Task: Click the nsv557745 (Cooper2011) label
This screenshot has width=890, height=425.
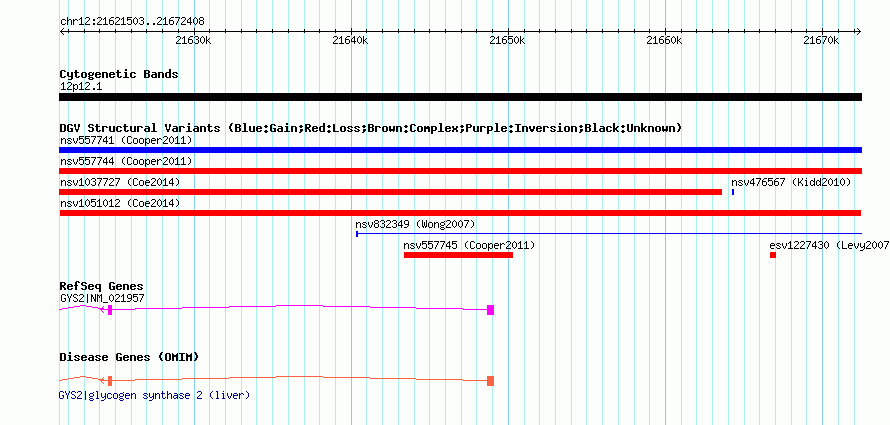Action: pos(469,246)
